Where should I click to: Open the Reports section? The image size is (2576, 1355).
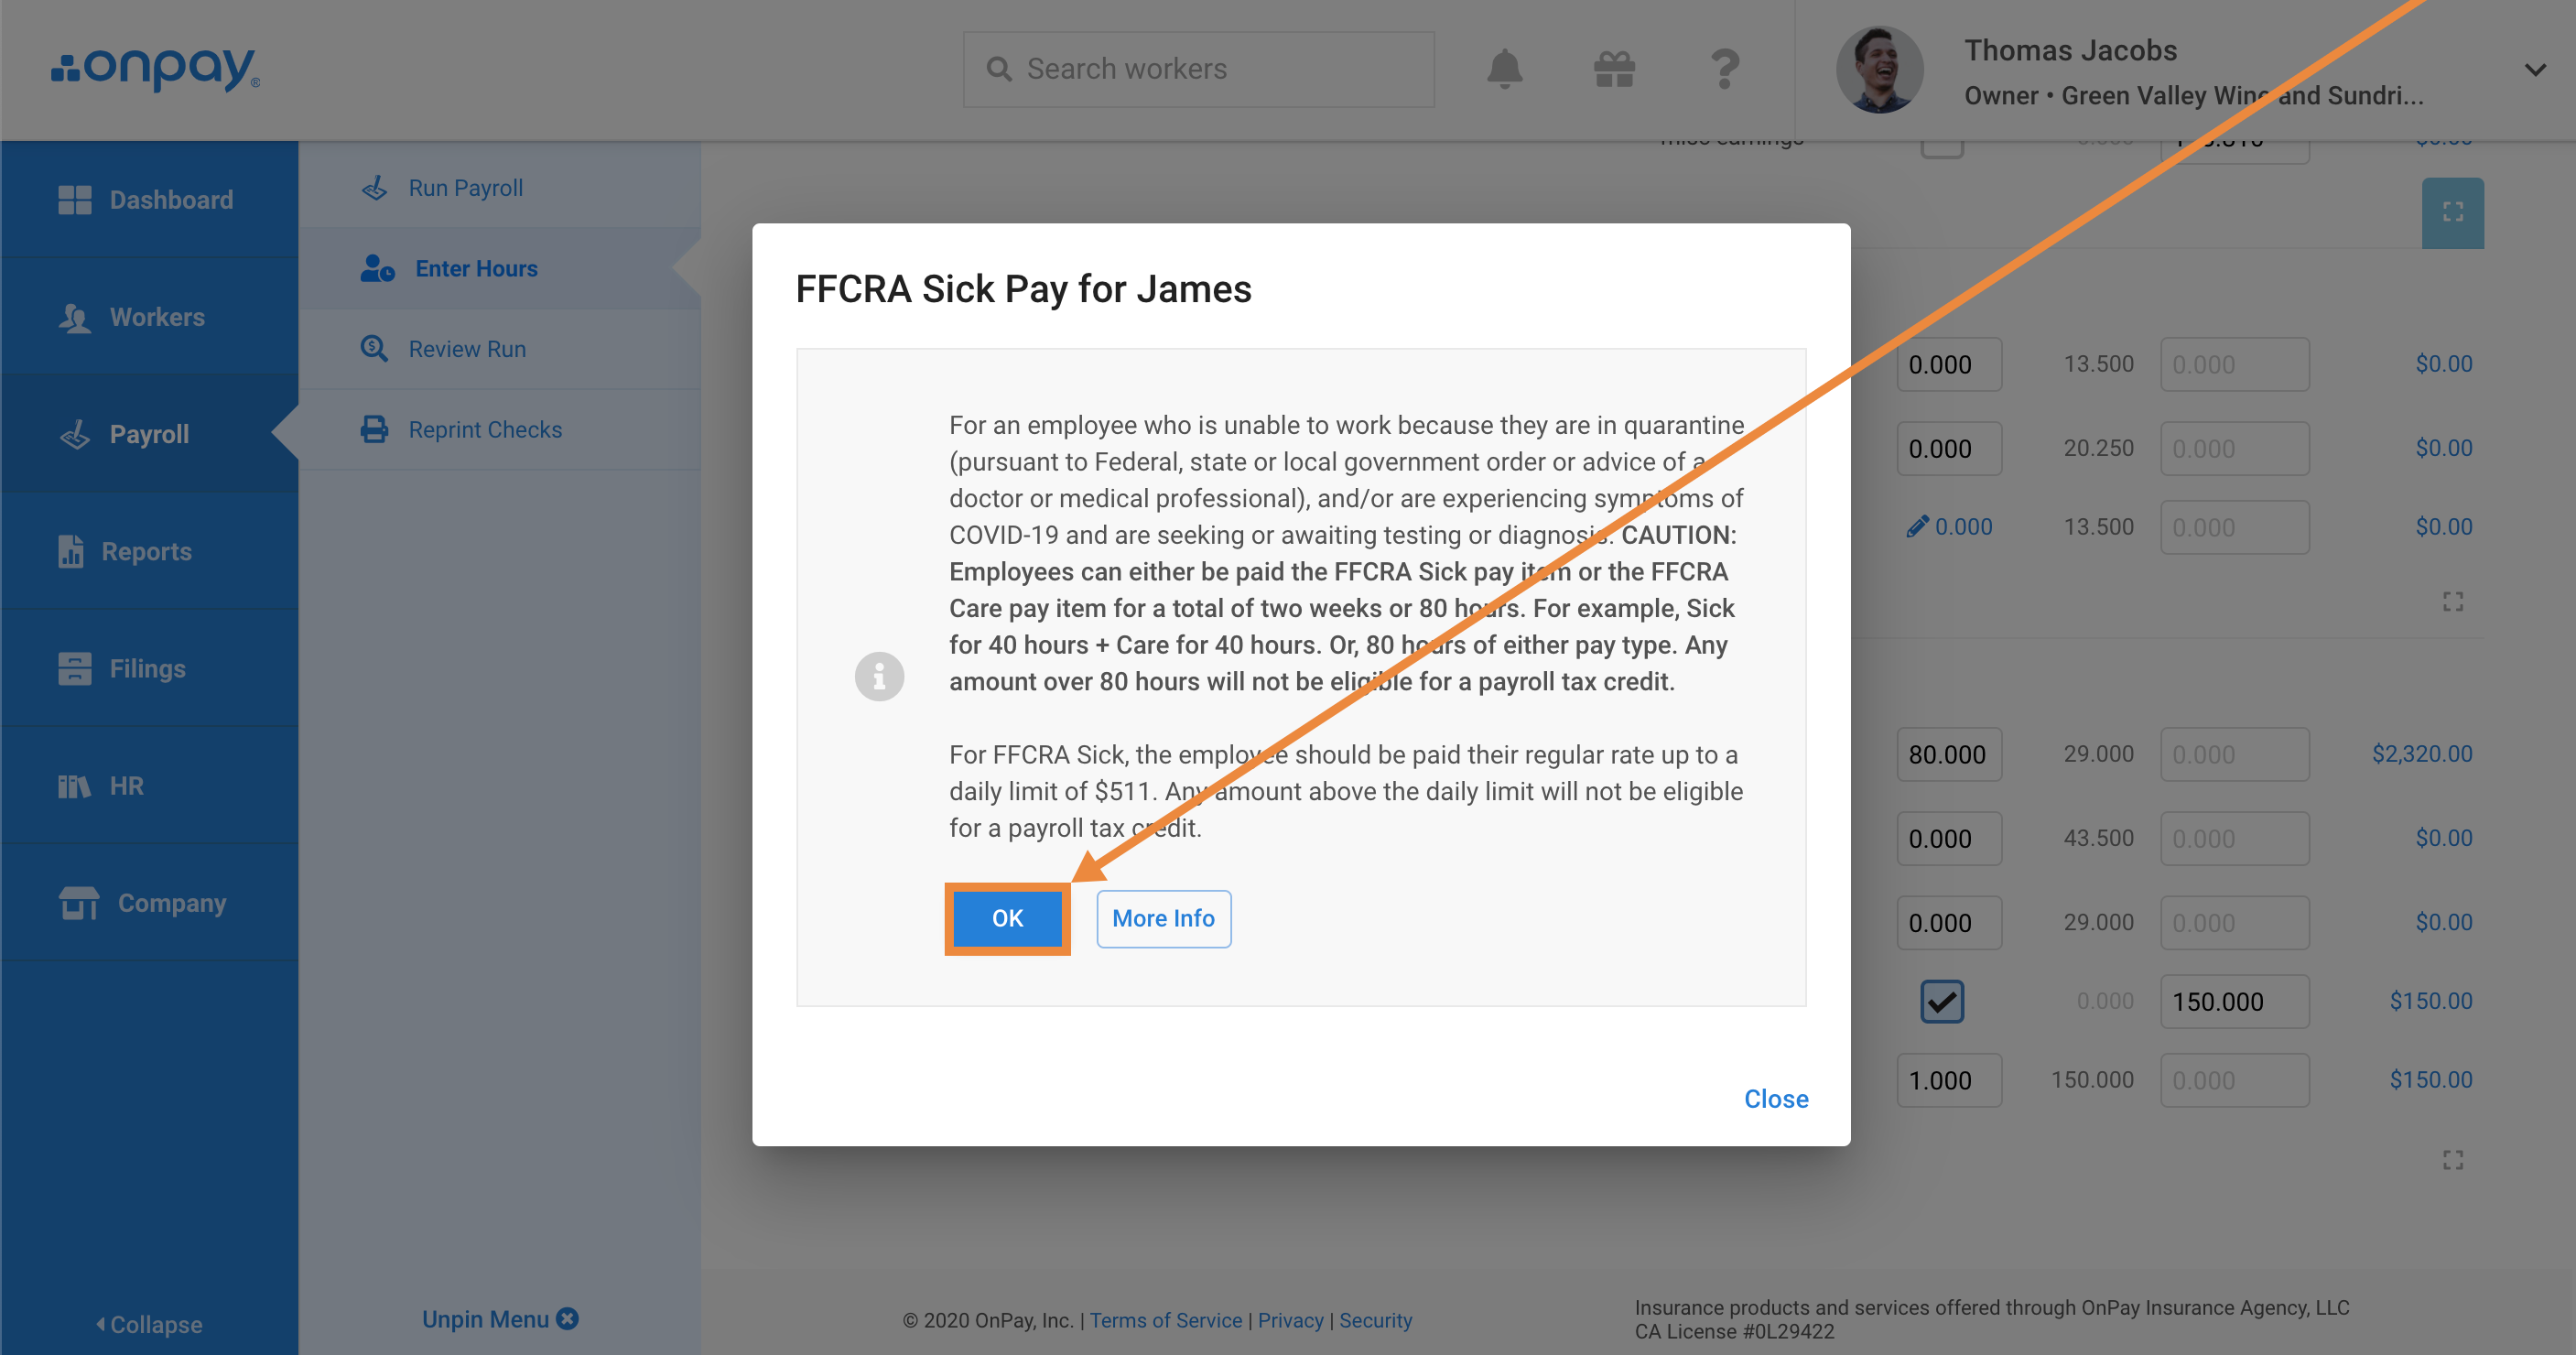coord(149,550)
